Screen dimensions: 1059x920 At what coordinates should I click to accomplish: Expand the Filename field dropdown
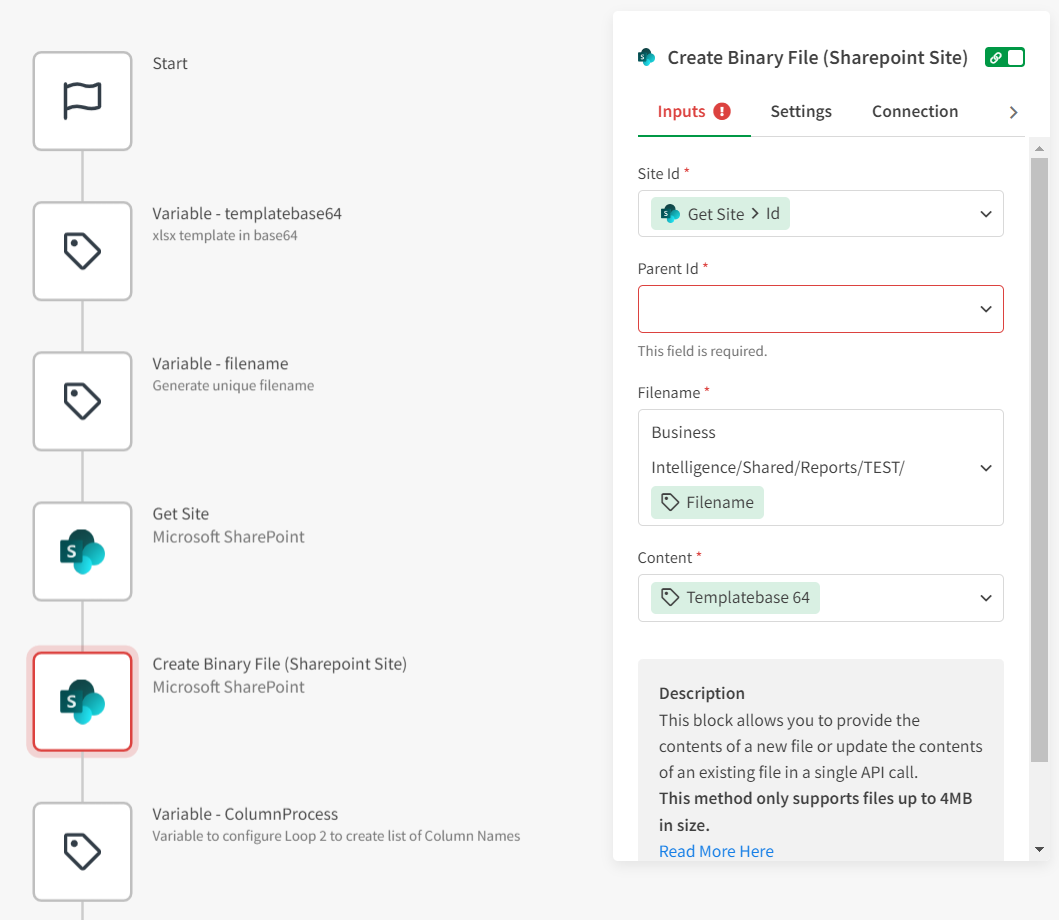click(x=986, y=468)
